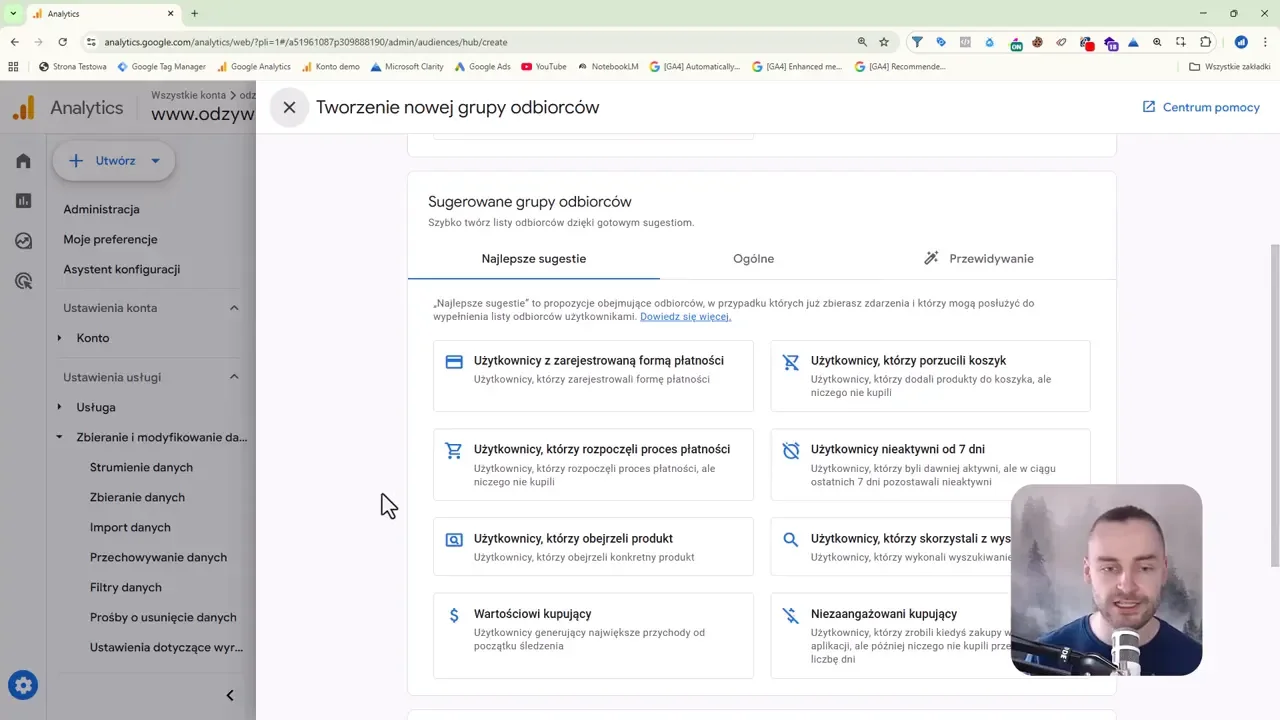Open new browser tab

pyautogui.click(x=194, y=14)
